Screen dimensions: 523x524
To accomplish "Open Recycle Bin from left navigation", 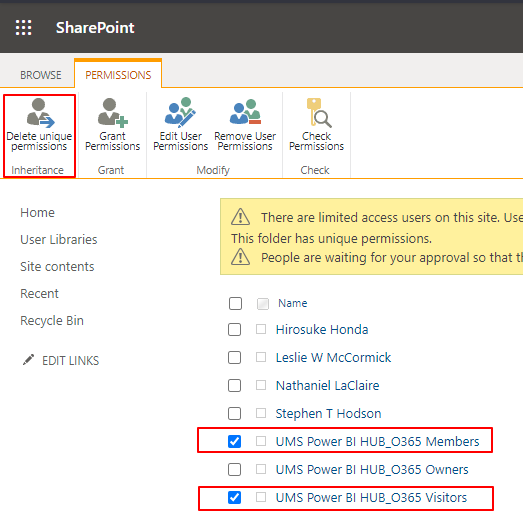I will pyautogui.click(x=52, y=321).
